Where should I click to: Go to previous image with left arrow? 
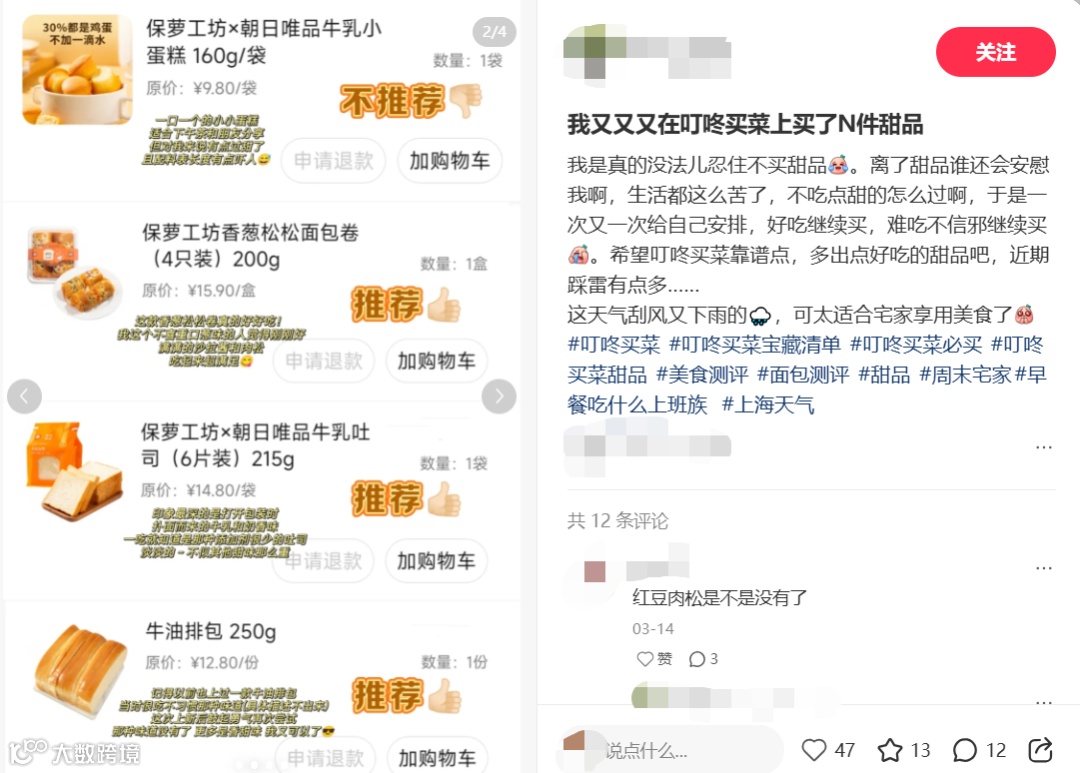click(24, 396)
